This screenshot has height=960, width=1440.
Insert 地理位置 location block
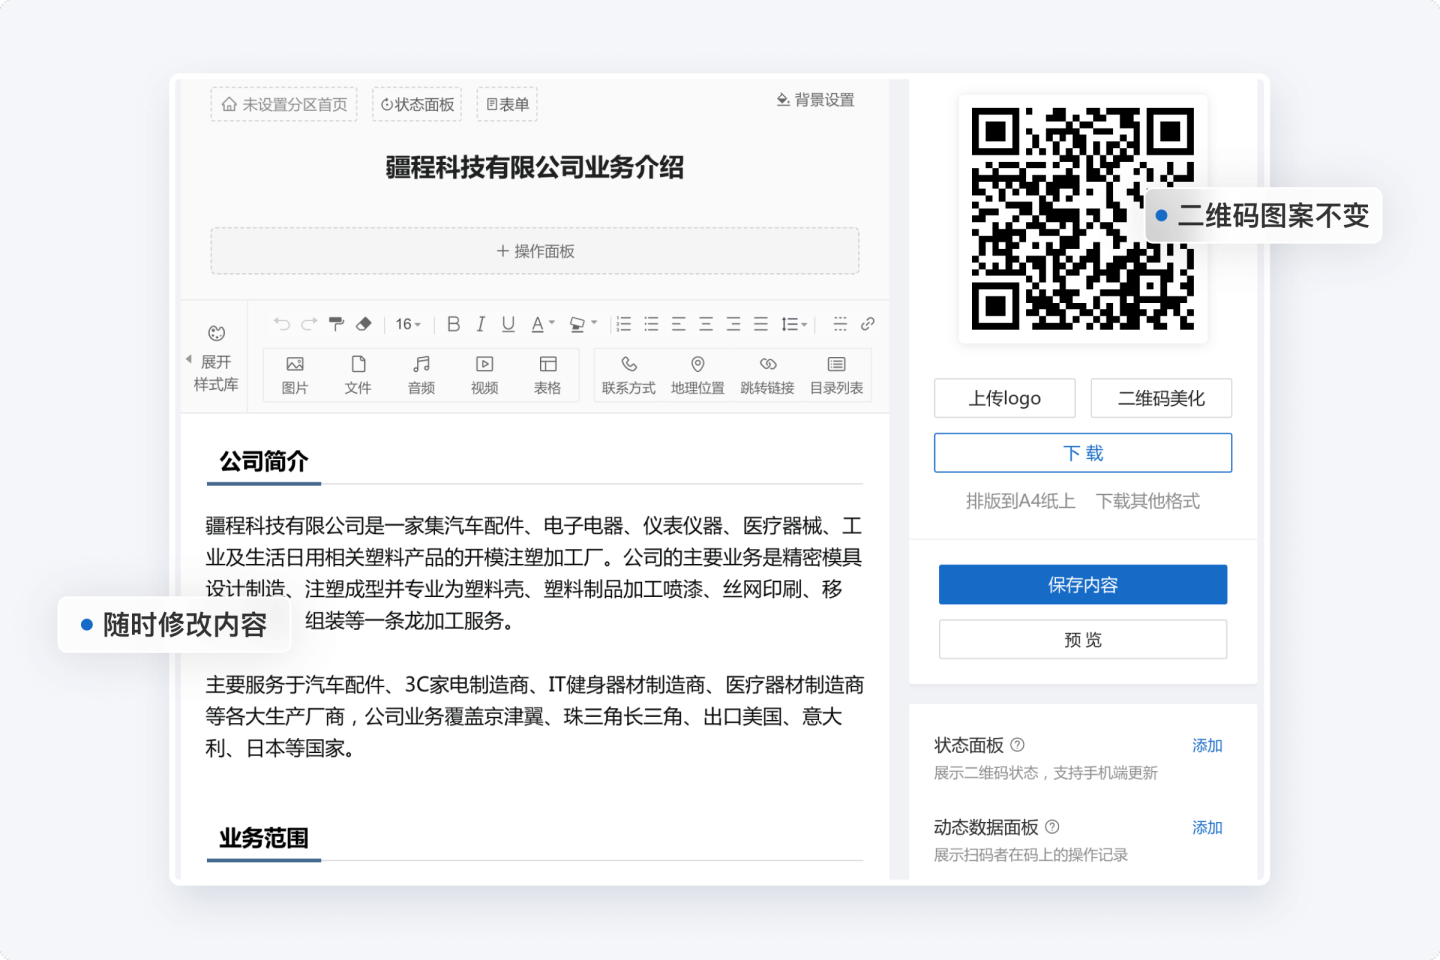point(697,374)
